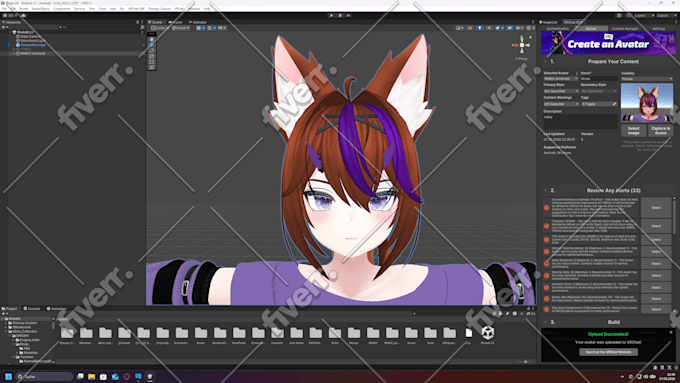Click the undo history icon in top toolbar

pyautogui.click(x=619, y=15)
